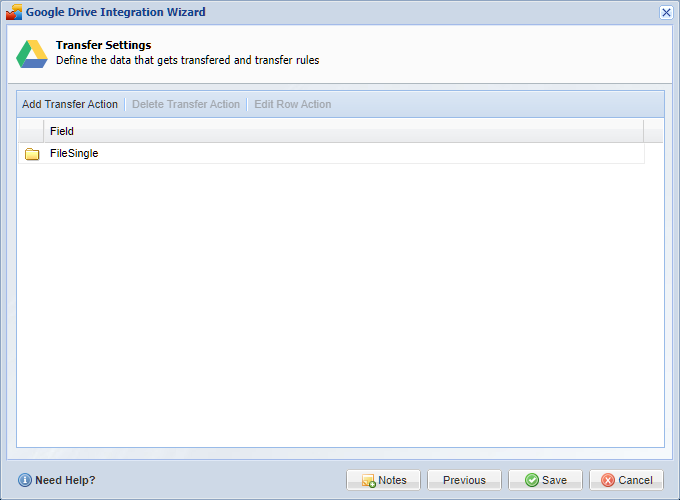The image size is (680, 500).
Task: Cancel the wizard via the Cancel label
Action: coord(635,480)
